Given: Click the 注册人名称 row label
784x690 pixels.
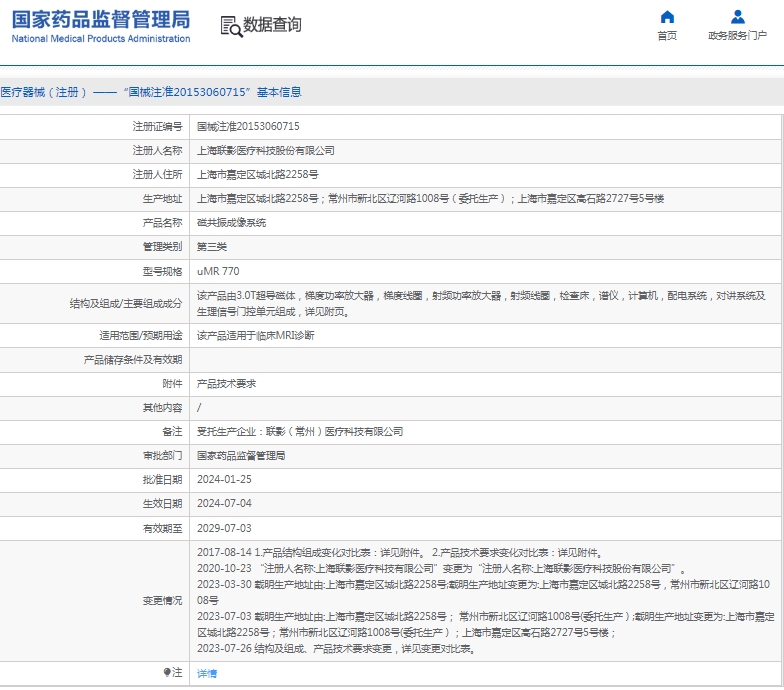Looking at the screenshot, I should tap(158, 150).
